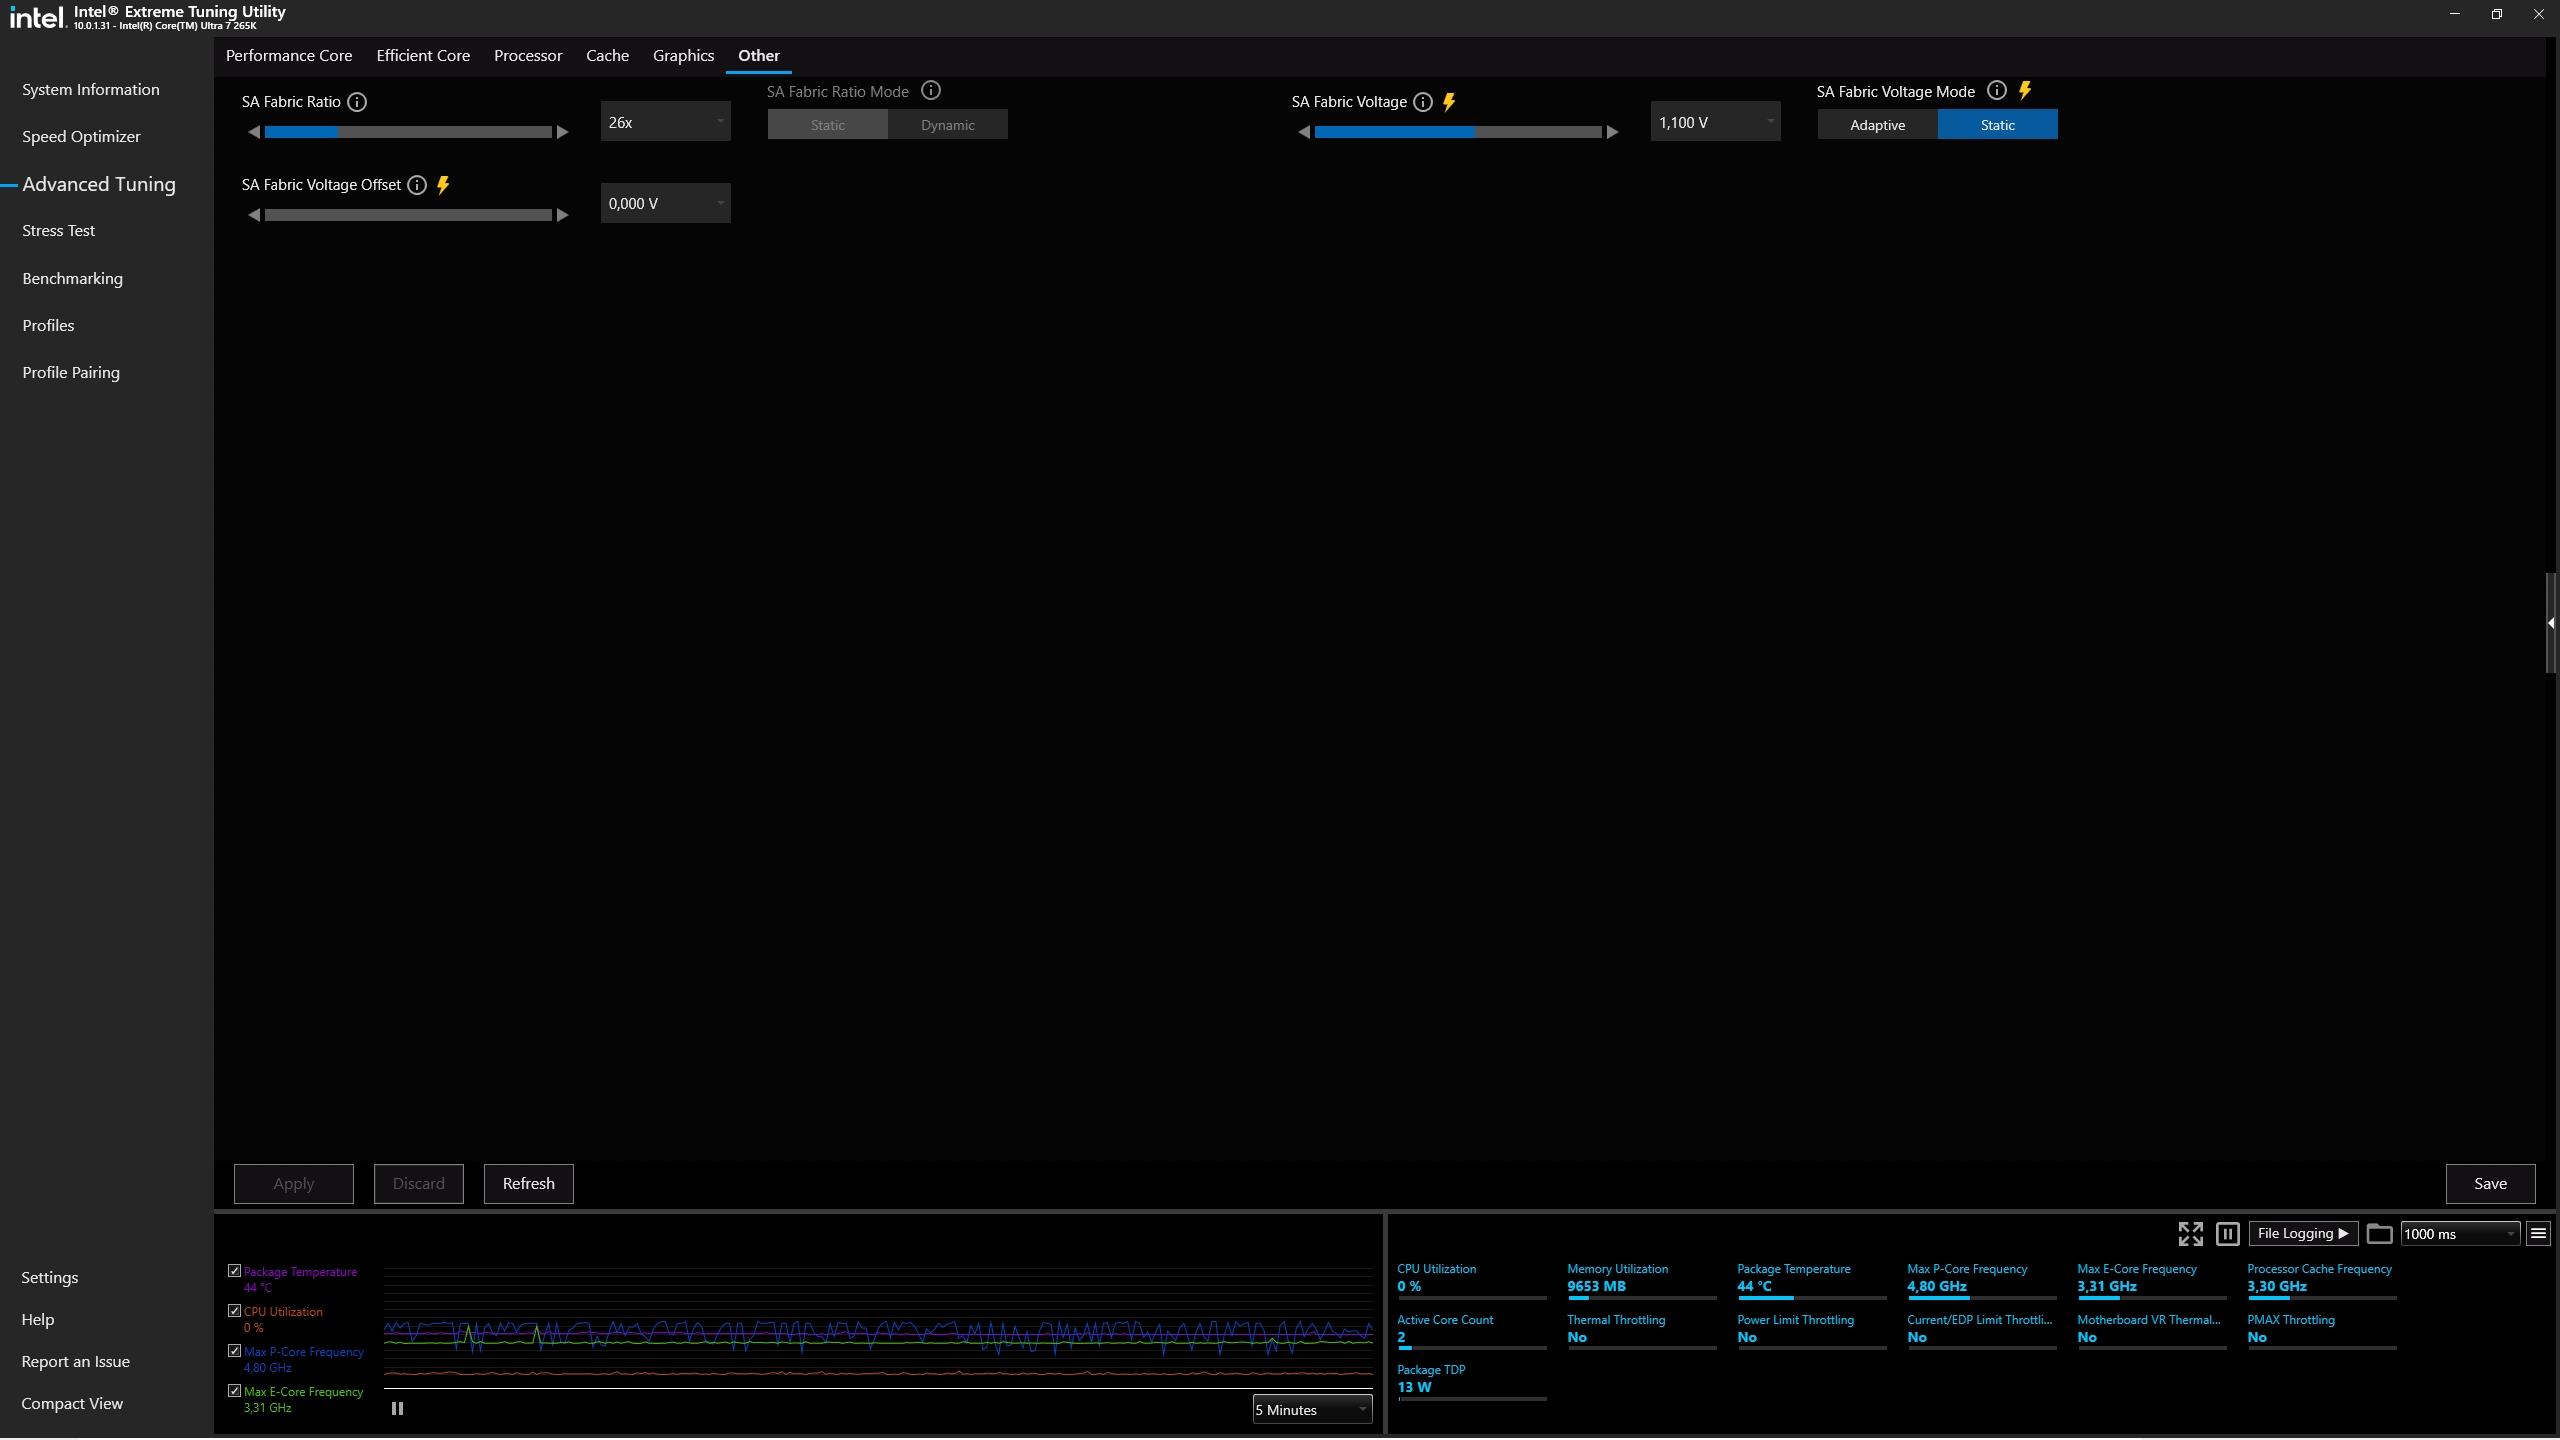Screen dimensions: 2560x1440
Task: Click the Refresh button
Action: pyautogui.click(x=528, y=1184)
